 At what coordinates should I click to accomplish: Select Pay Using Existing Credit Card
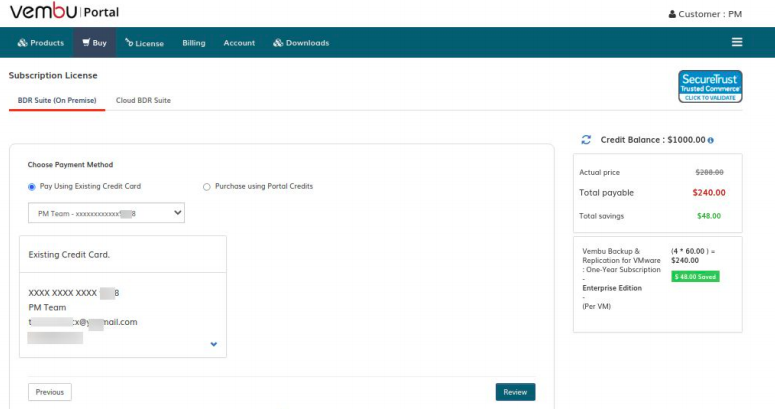pyautogui.click(x=32, y=187)
